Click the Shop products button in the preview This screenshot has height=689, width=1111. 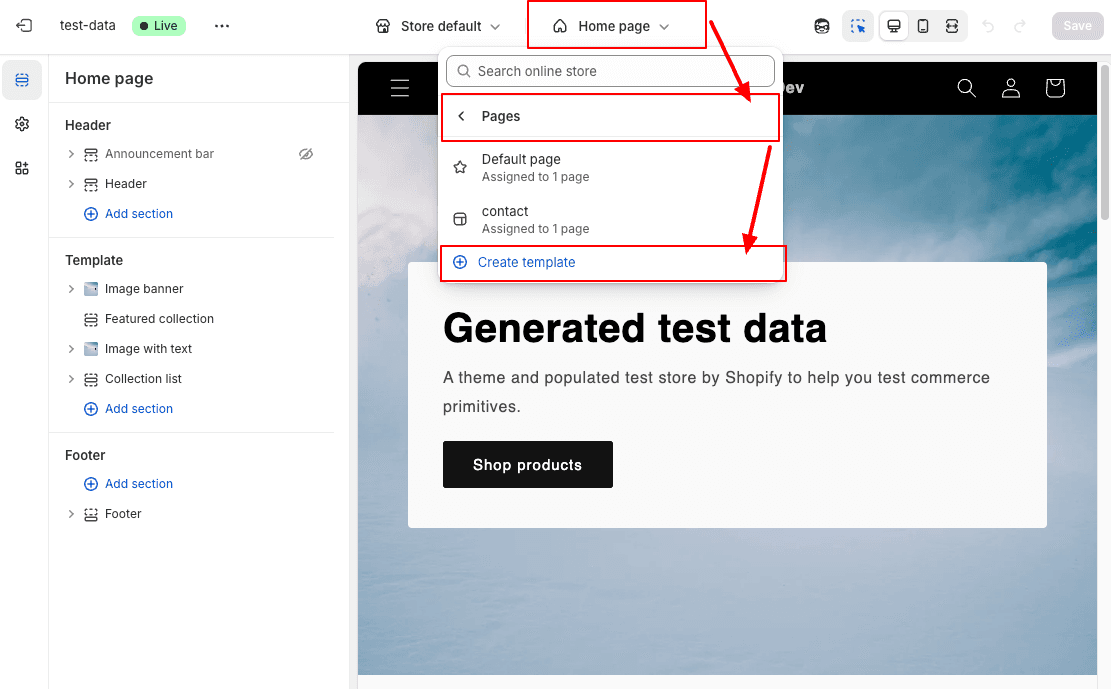click(527, 464)
